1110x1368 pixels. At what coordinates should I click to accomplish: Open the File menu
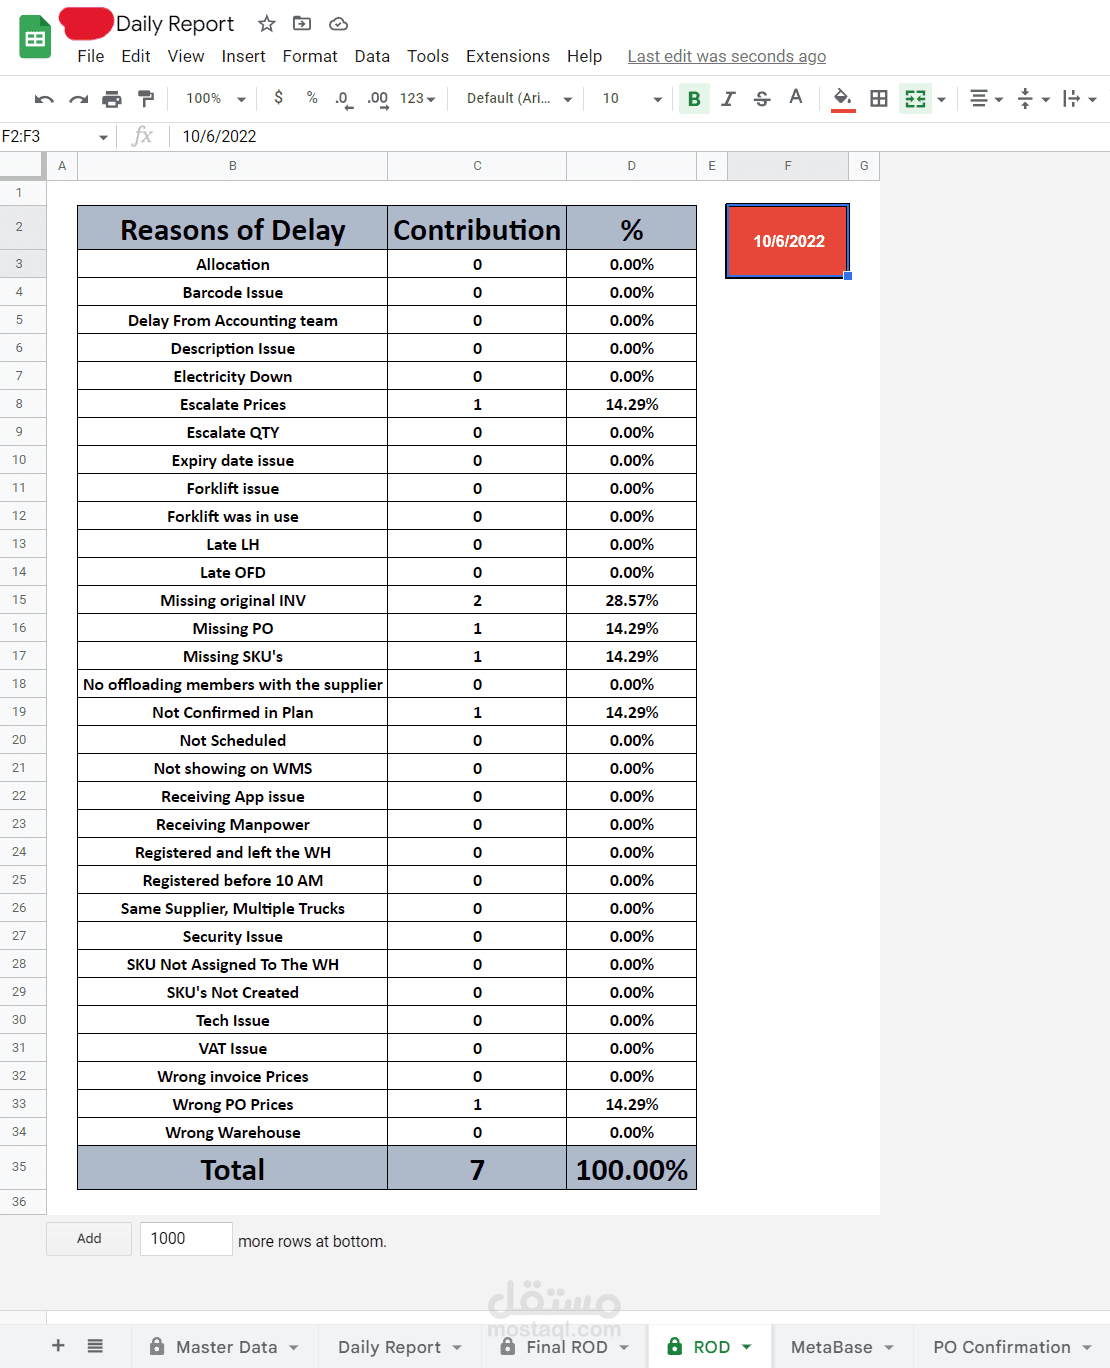(91, 57)
